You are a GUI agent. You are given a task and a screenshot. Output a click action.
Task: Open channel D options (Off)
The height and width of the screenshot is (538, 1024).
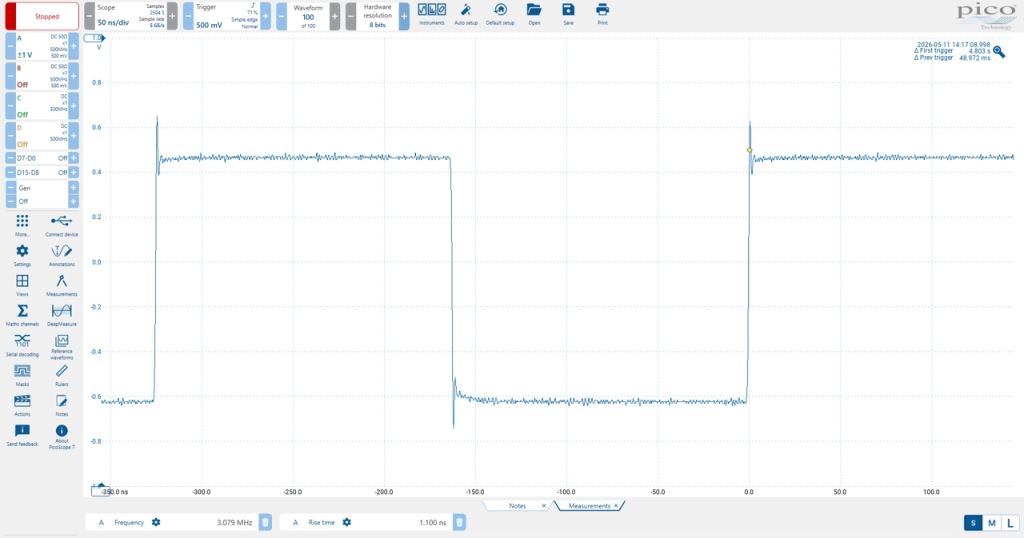tap(42, 136)
